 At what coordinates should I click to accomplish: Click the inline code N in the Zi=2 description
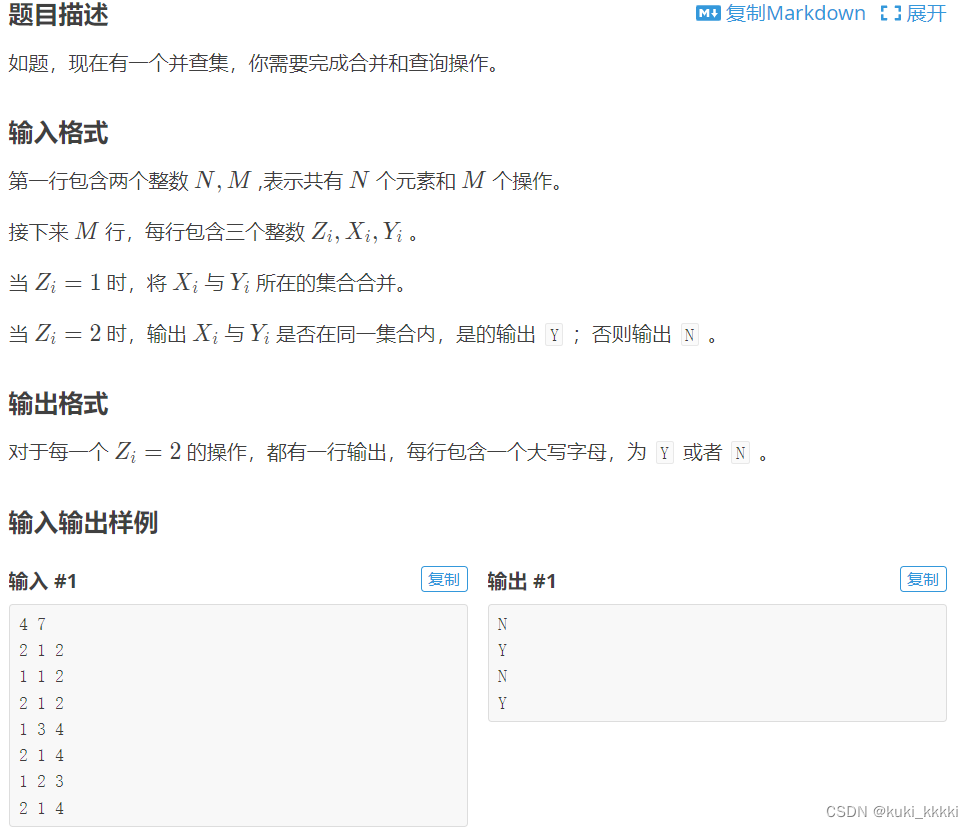click(690, 335)
